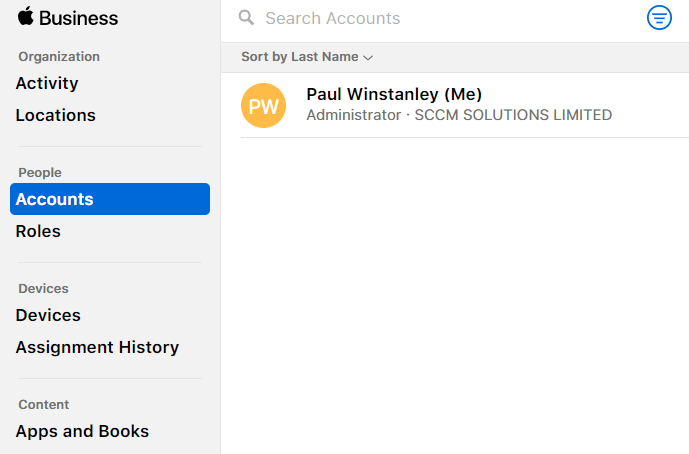This screenshot has width=689, height=454.
Task: Open the Devices sidebar item
Action: pos(48,315)
